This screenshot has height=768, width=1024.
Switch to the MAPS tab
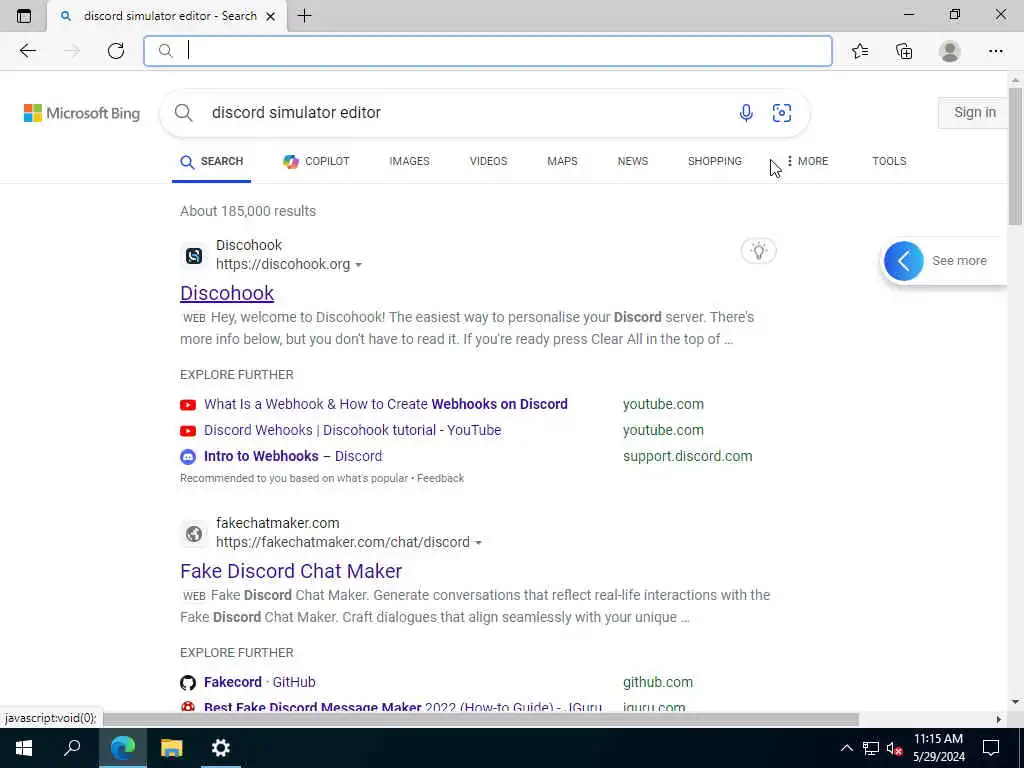coord(562,161)
